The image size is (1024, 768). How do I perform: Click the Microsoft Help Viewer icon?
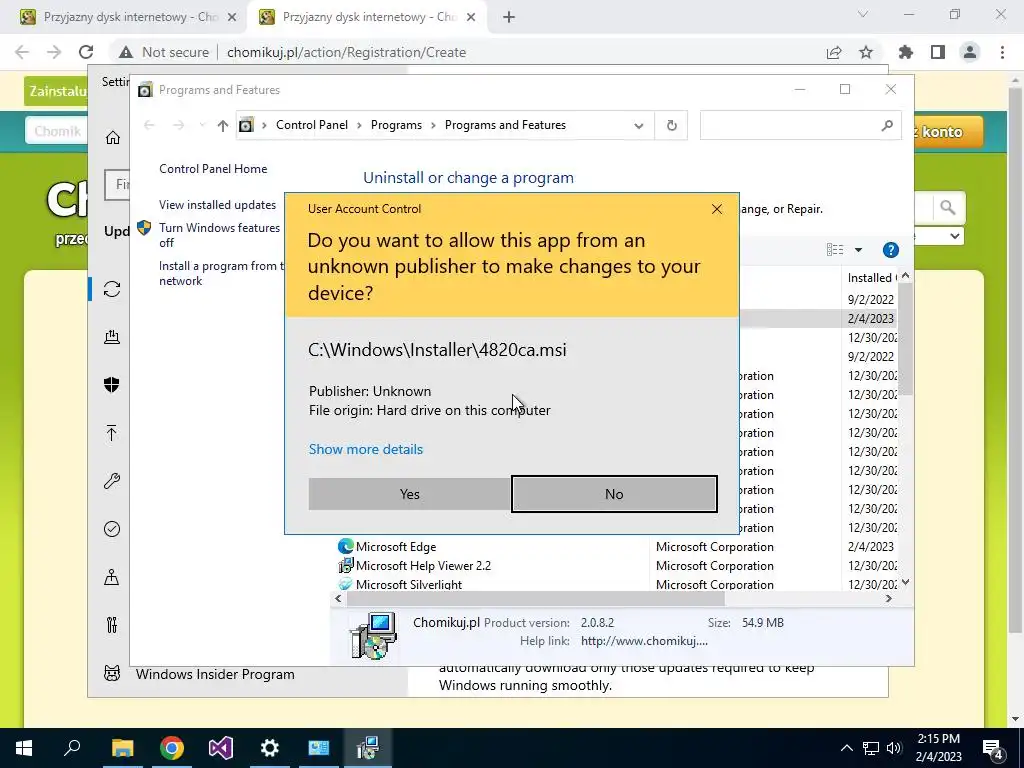coord(345,565)
